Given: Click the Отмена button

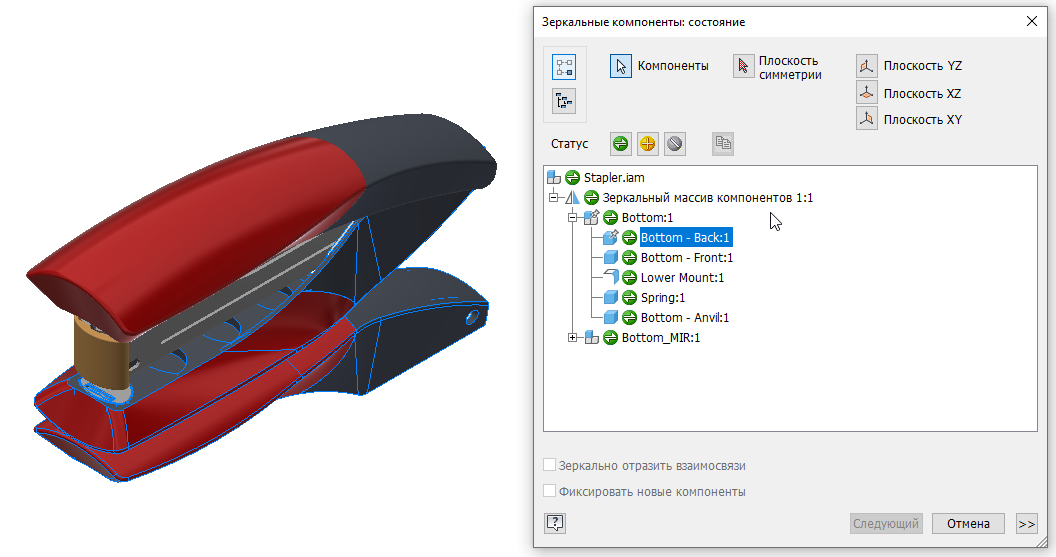Looking at the screenshot, I should (x=968, y=523).
